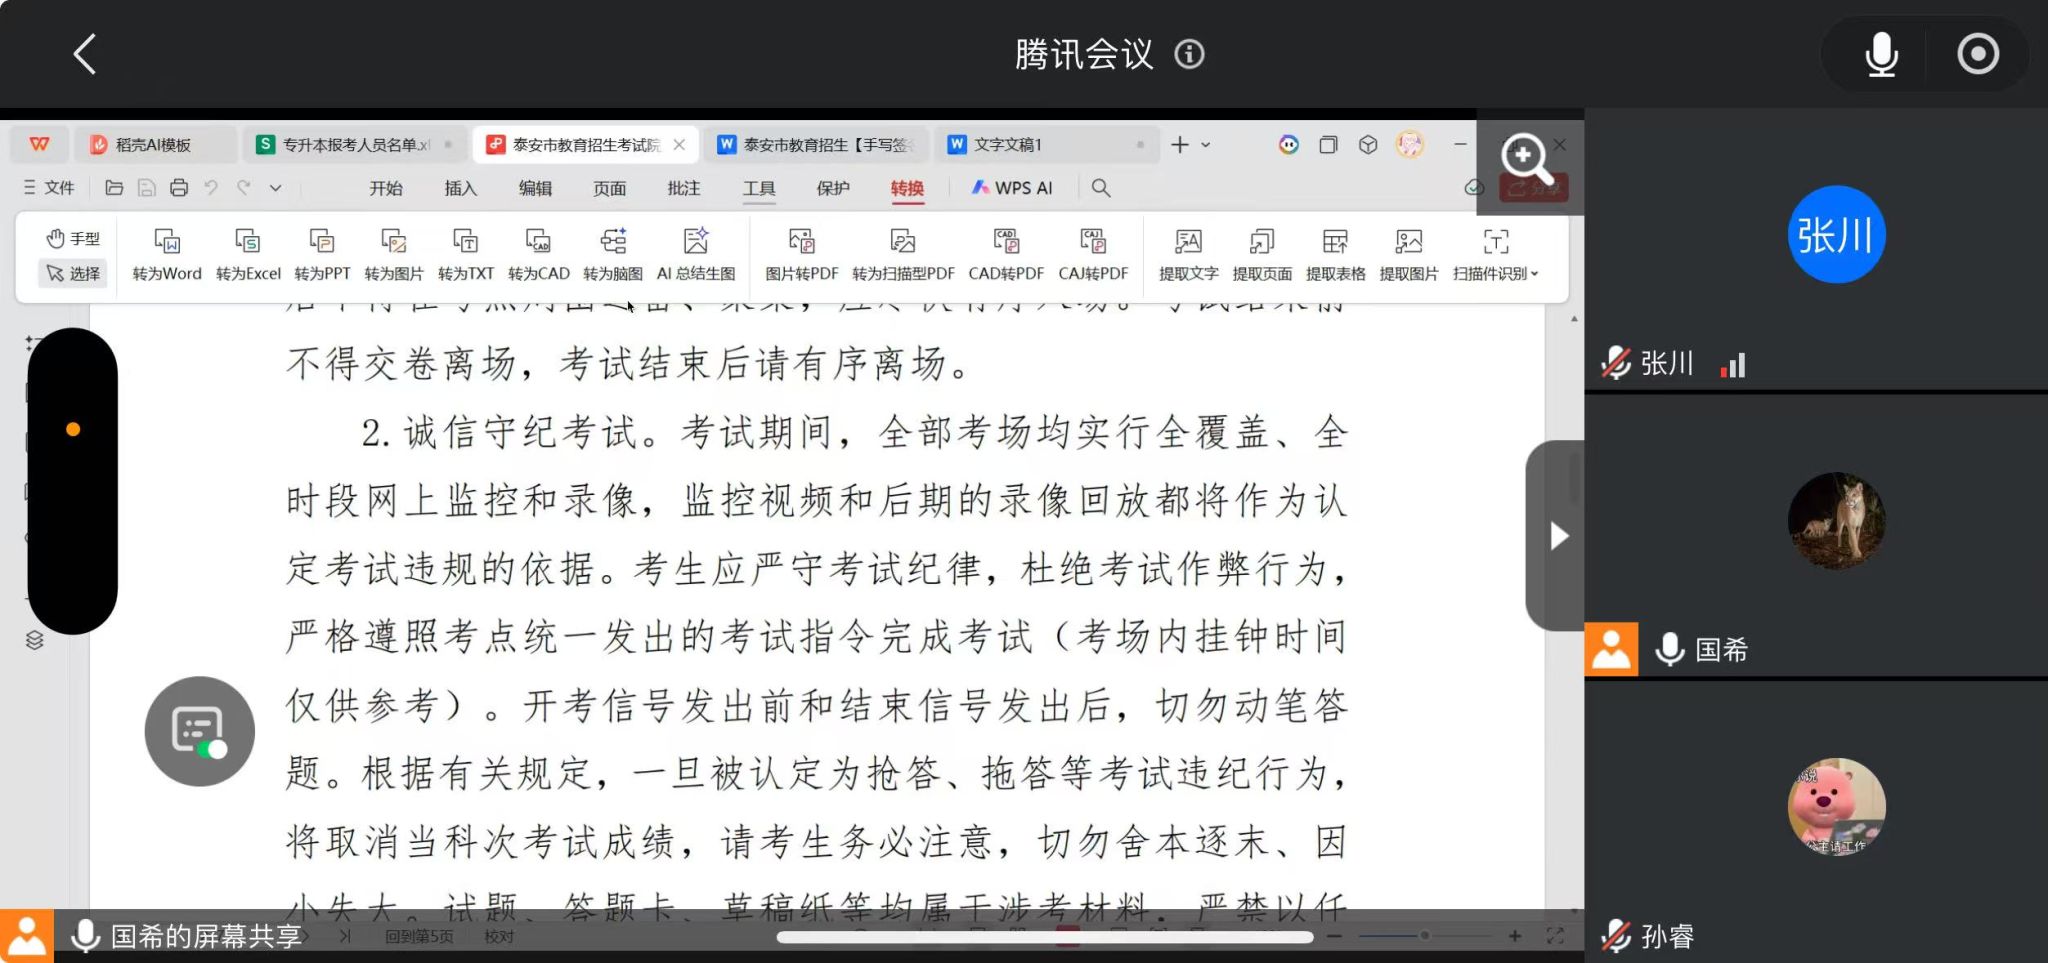
Task: Switch to the 批注 ribbon tab
Action: [x=684, y=188]
